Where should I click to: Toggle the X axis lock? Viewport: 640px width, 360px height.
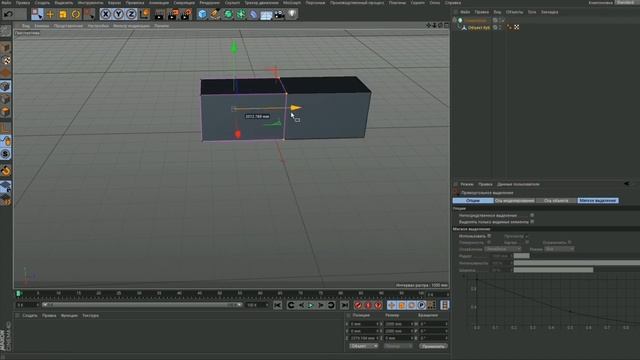[x=105, y=14]
